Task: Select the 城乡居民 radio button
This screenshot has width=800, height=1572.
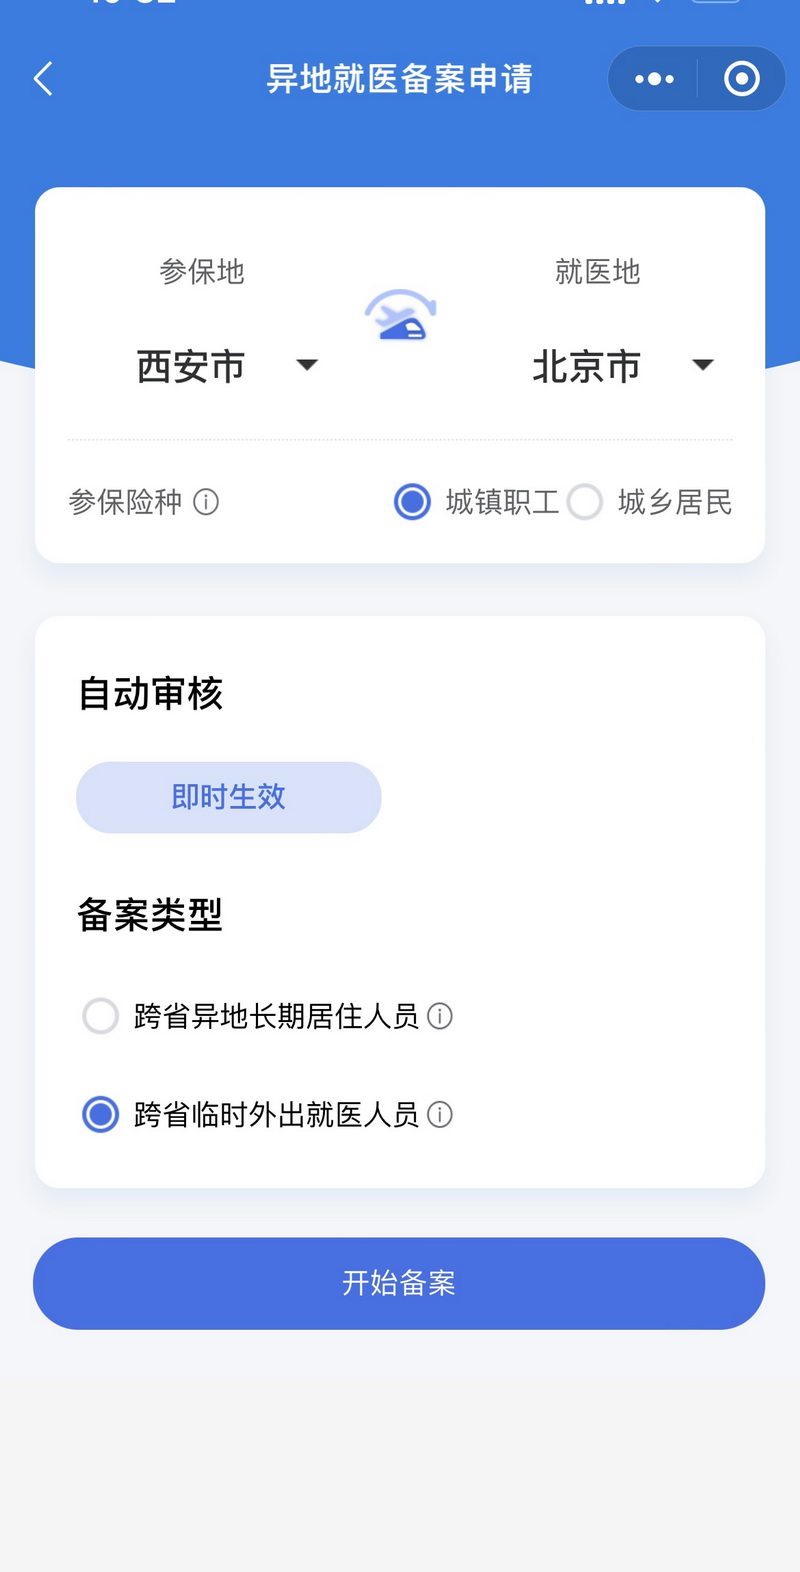Action: 585,502
